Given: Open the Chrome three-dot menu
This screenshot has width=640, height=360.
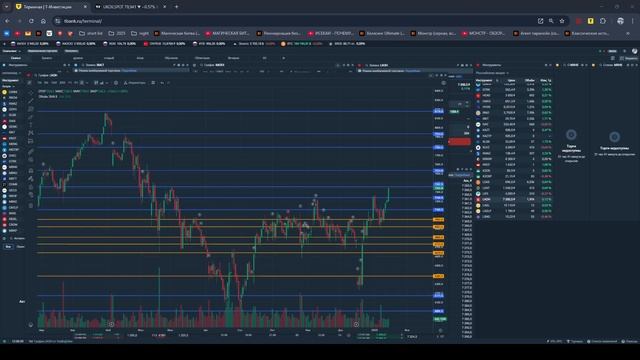Looking at the screenshot, I should click(633, 21).
